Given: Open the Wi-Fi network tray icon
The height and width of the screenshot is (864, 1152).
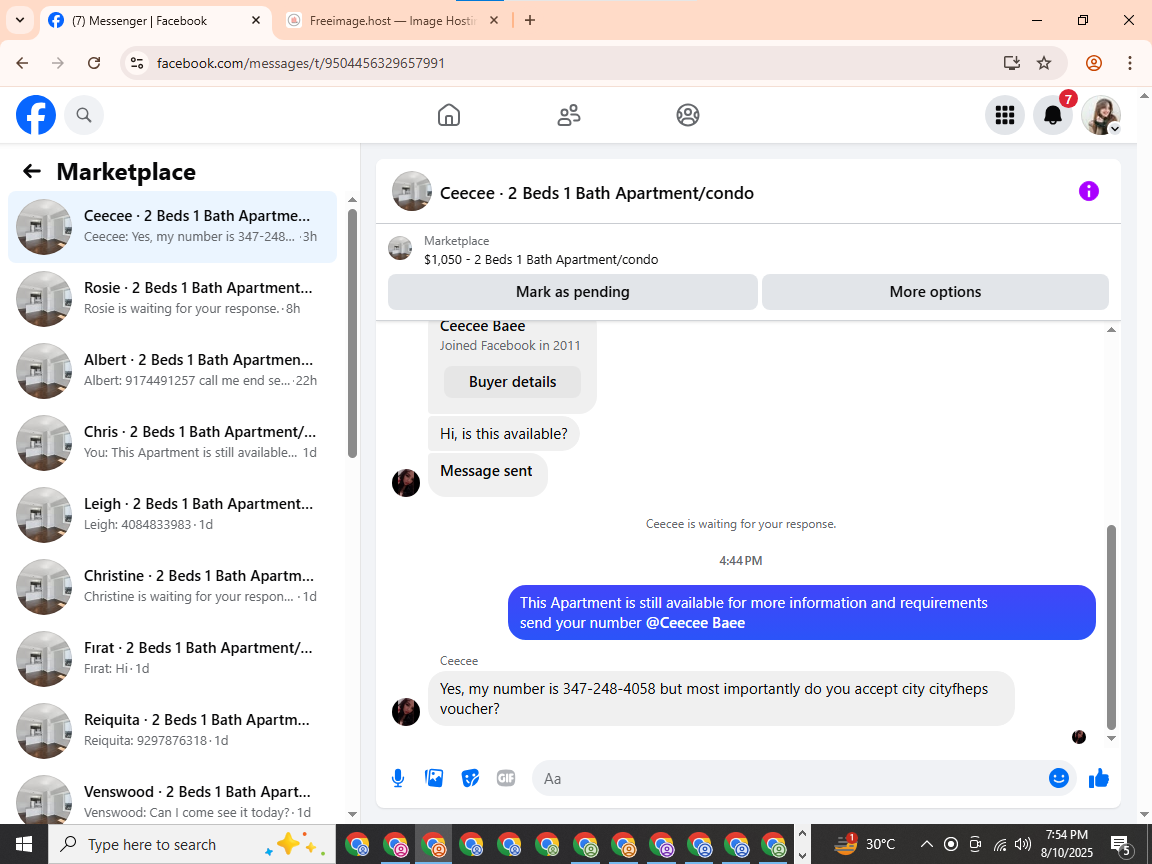Looking at the screenshot, I should (1000, 844).
